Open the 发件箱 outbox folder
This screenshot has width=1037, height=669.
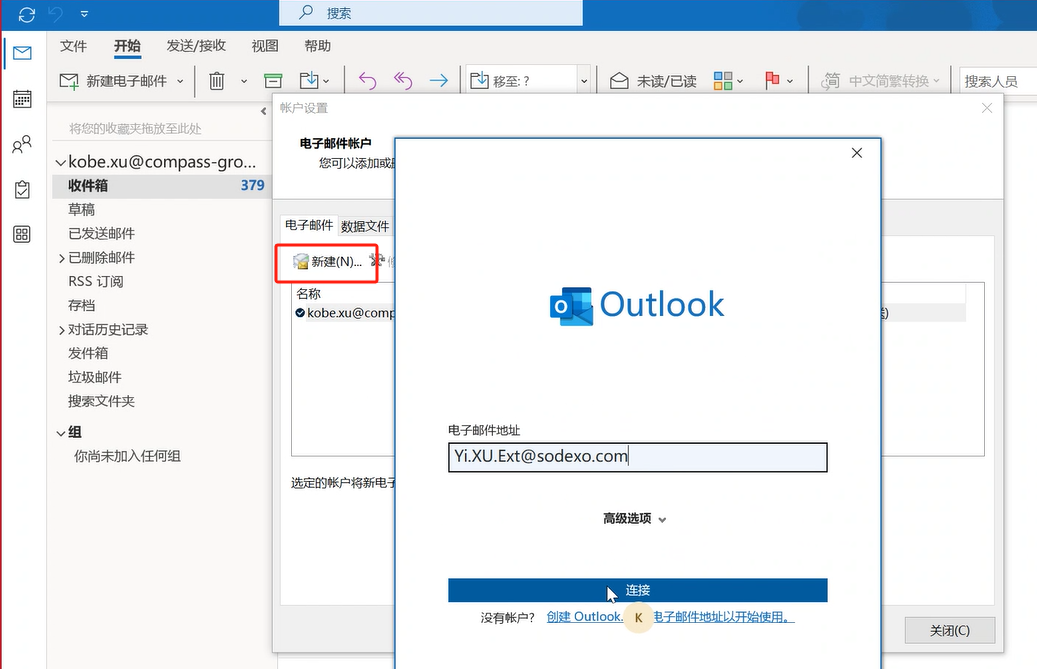click(x=88, y=353)
